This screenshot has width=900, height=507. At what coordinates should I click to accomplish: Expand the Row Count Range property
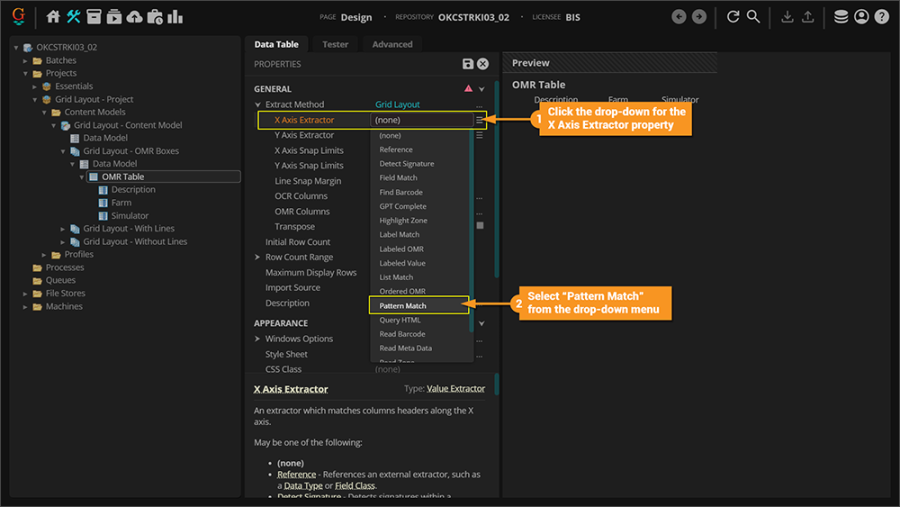click(258, 257)
